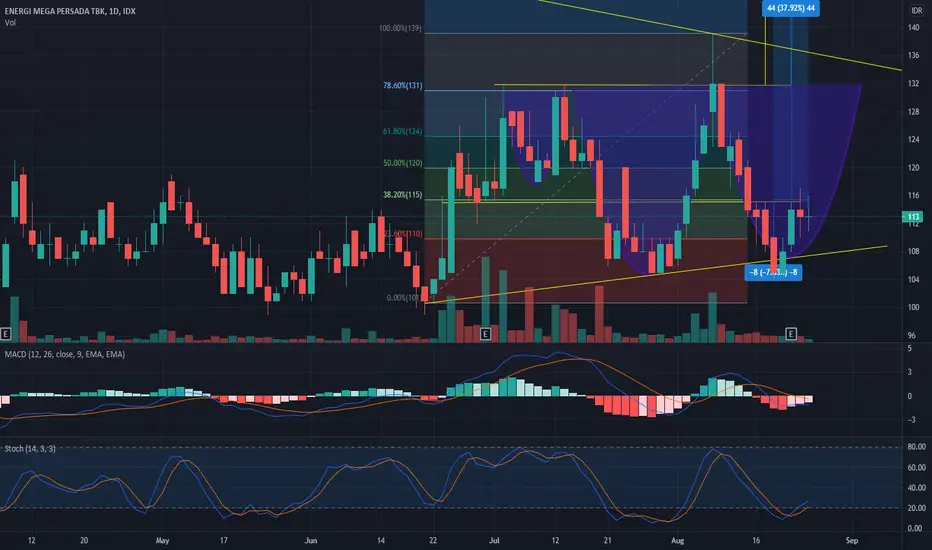Click the 108 price axis label
Viewport: 932px width, 550px height.
tap(914, 252)
